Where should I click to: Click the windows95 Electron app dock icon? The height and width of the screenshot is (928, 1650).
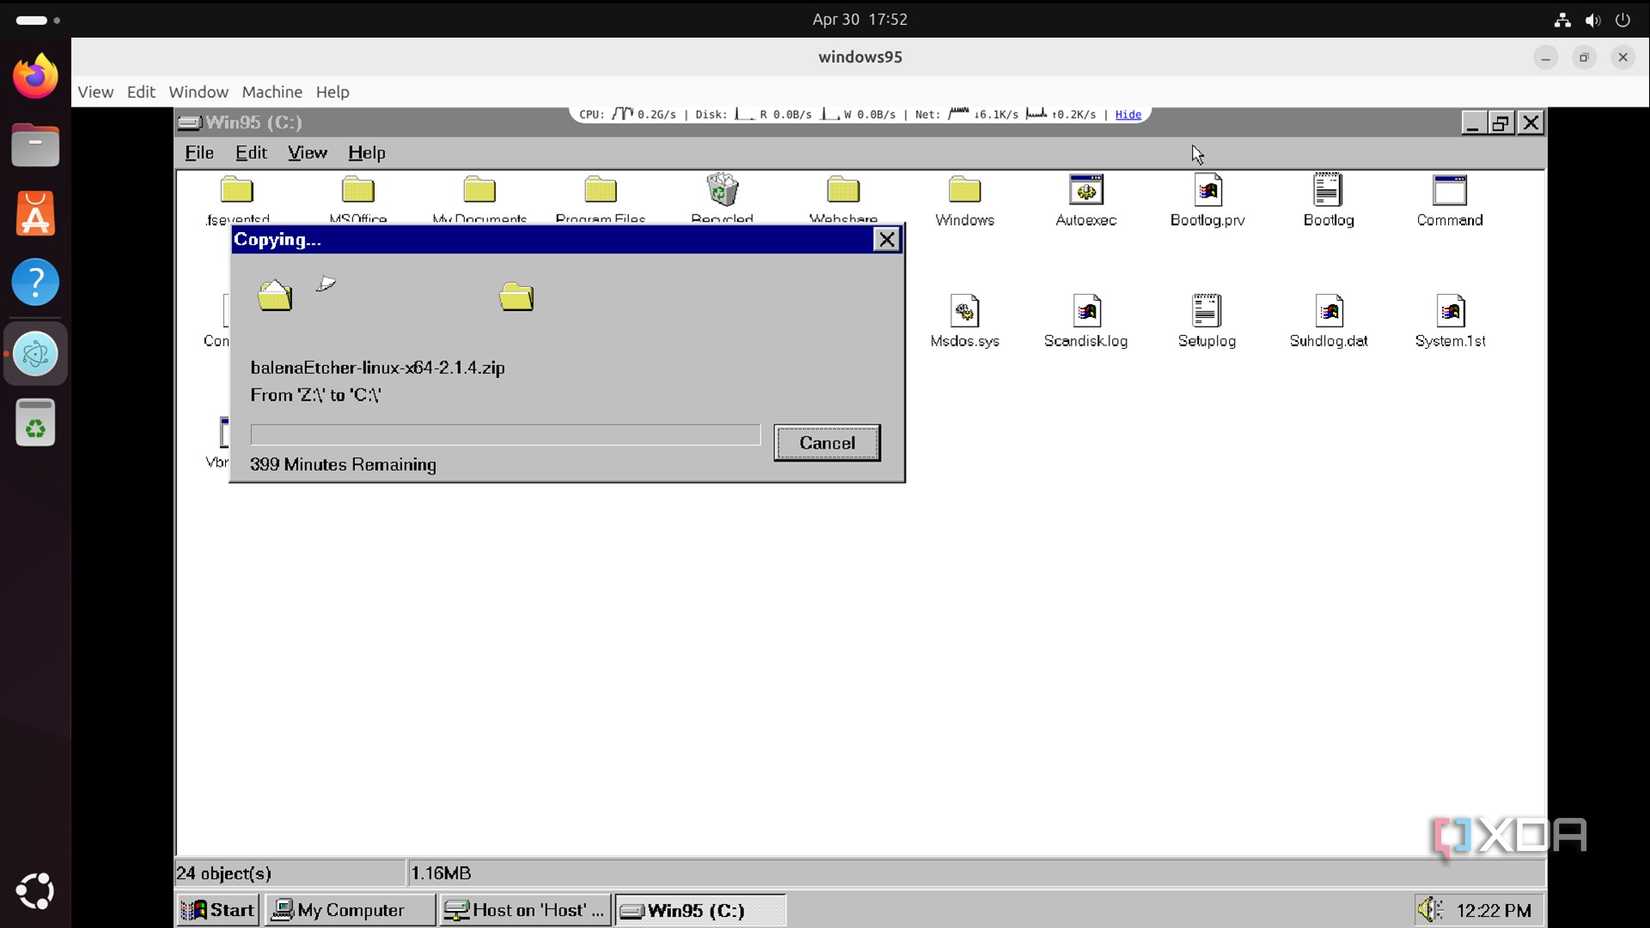click(x=35, y=353)
